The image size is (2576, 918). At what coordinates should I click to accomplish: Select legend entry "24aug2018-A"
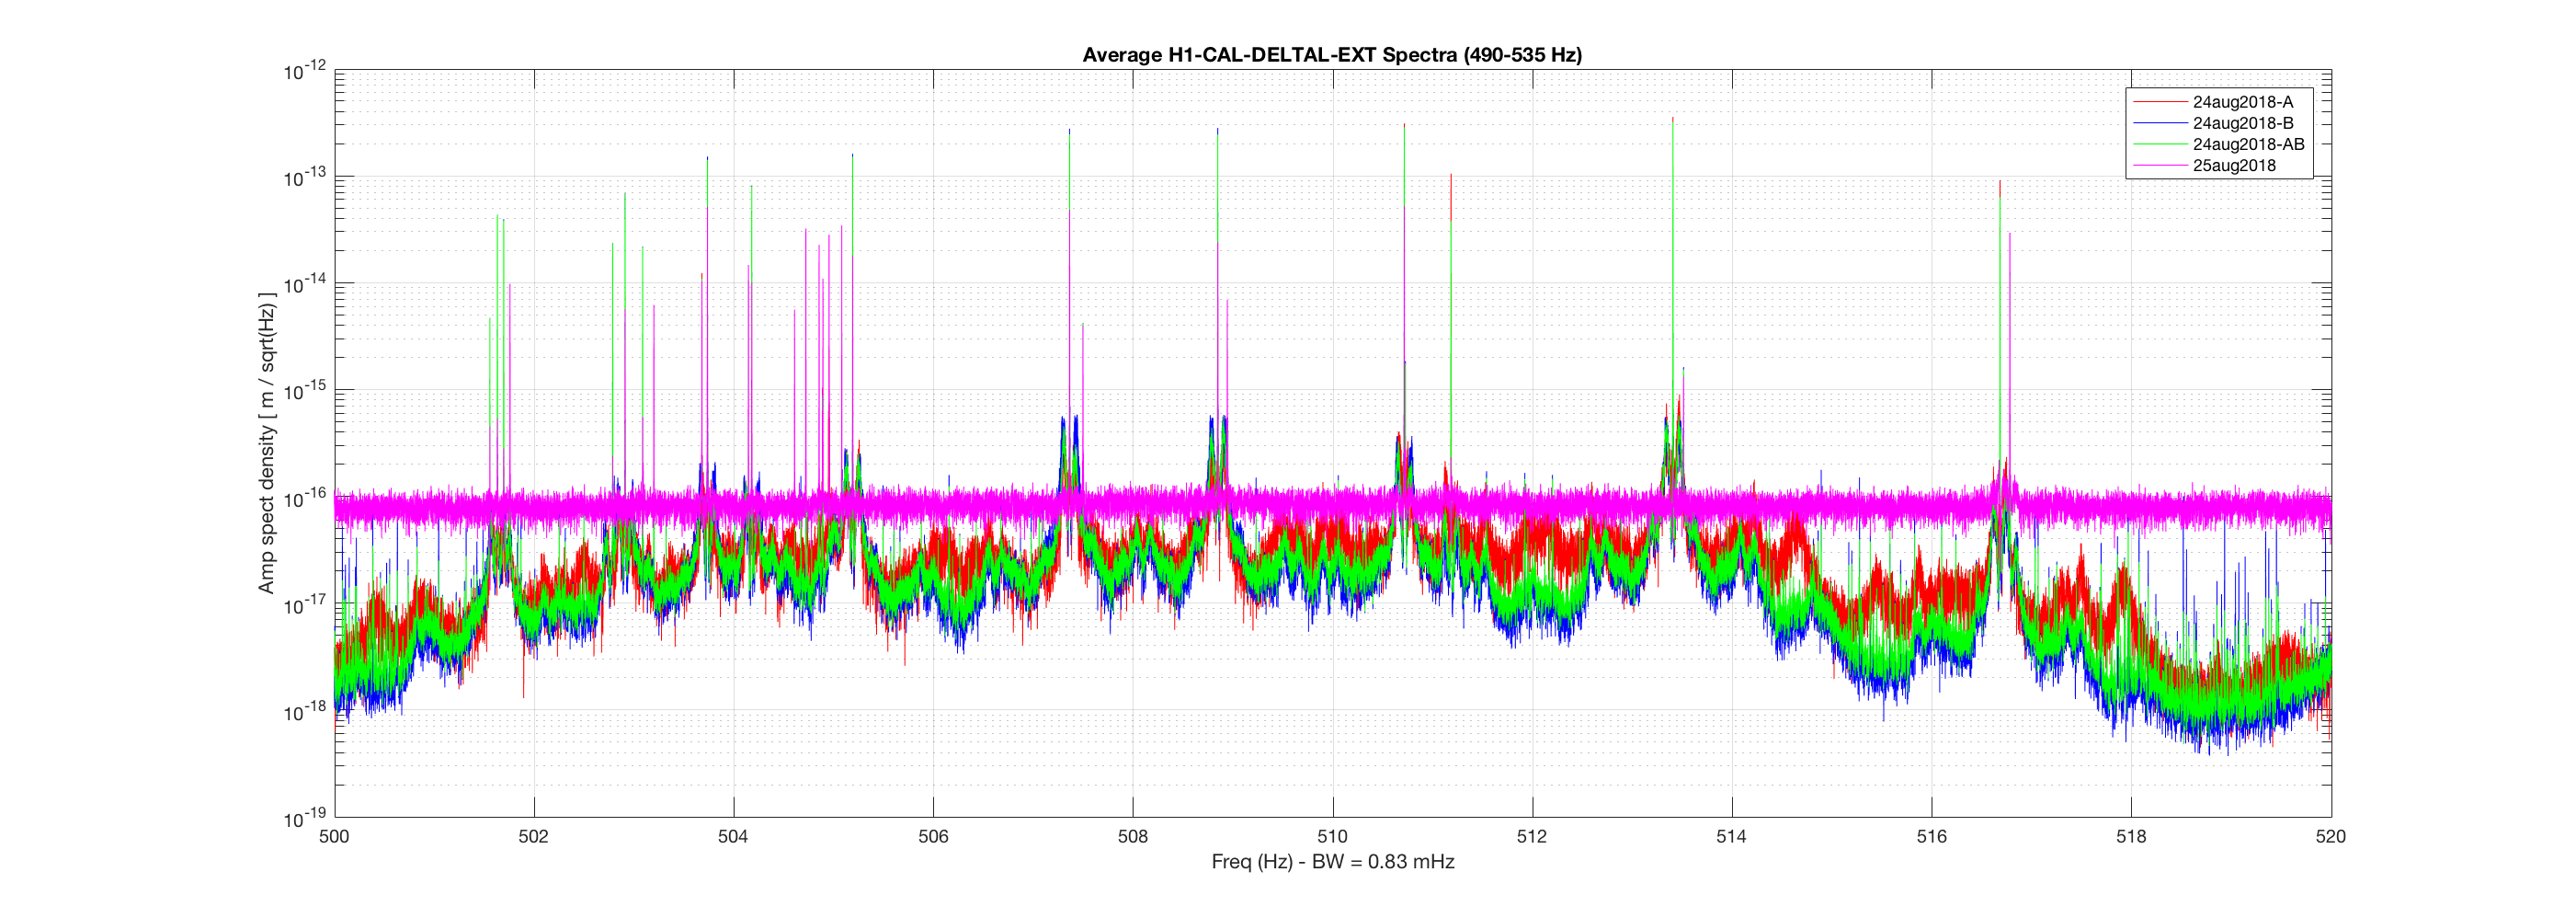pos(2243,102)
